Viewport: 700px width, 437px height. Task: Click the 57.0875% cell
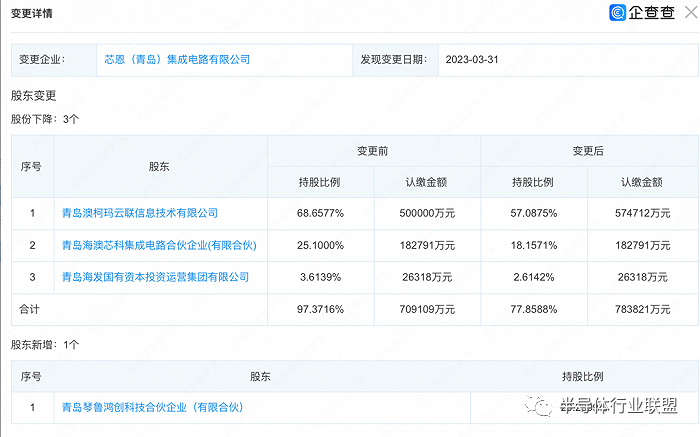534,213
